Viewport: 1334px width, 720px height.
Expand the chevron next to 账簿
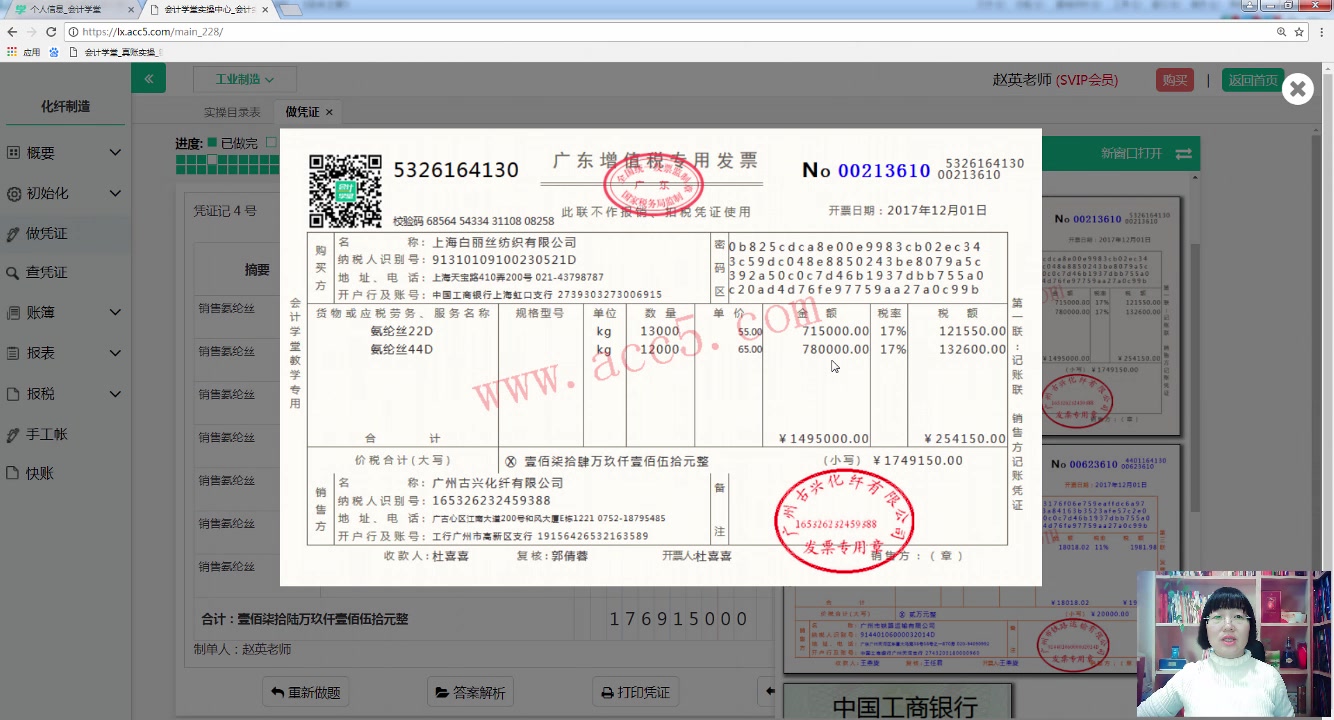[115, 313]
